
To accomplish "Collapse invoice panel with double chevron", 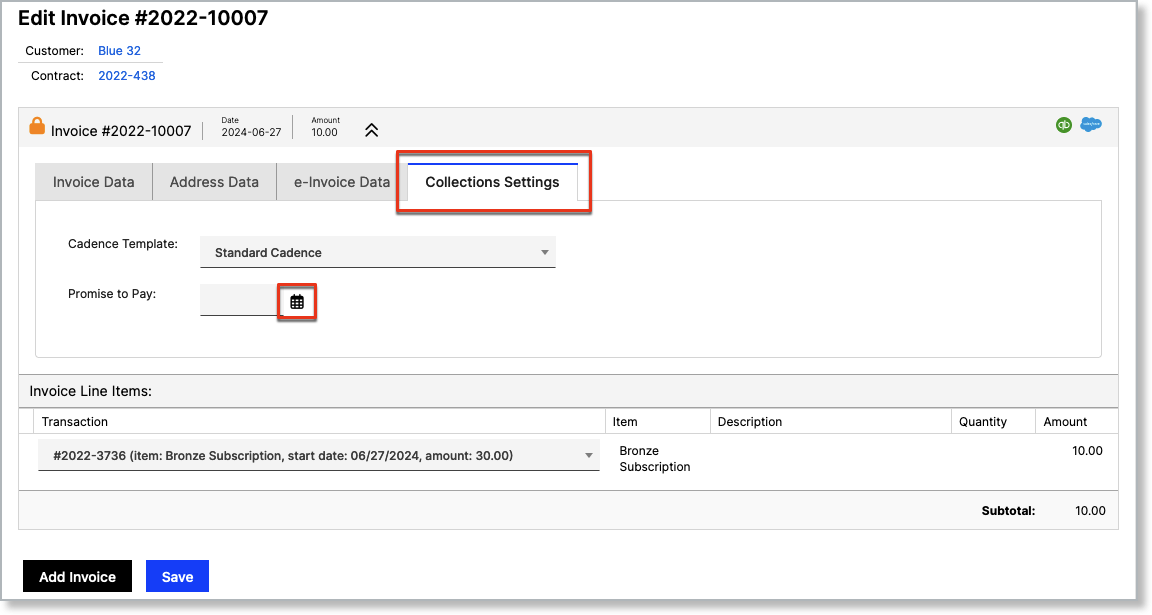I will [372, 130].
